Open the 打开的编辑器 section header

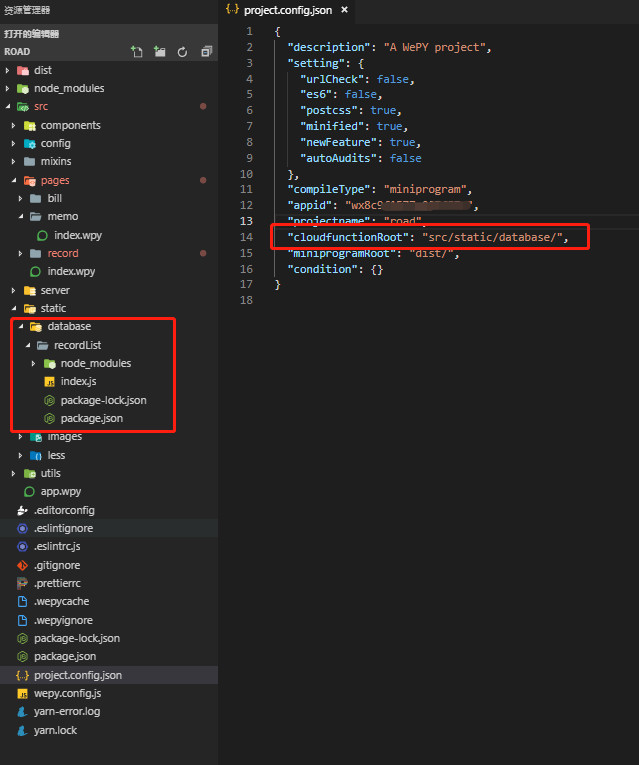[x=32, y=33]
